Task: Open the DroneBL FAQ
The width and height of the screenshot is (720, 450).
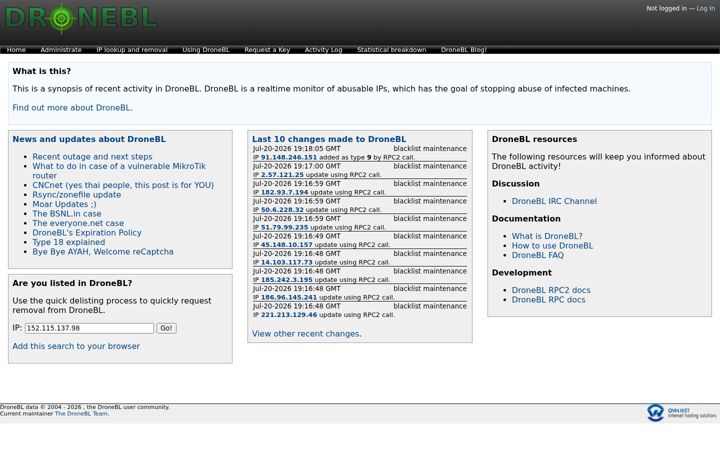Action: click(x=538, y=255)
